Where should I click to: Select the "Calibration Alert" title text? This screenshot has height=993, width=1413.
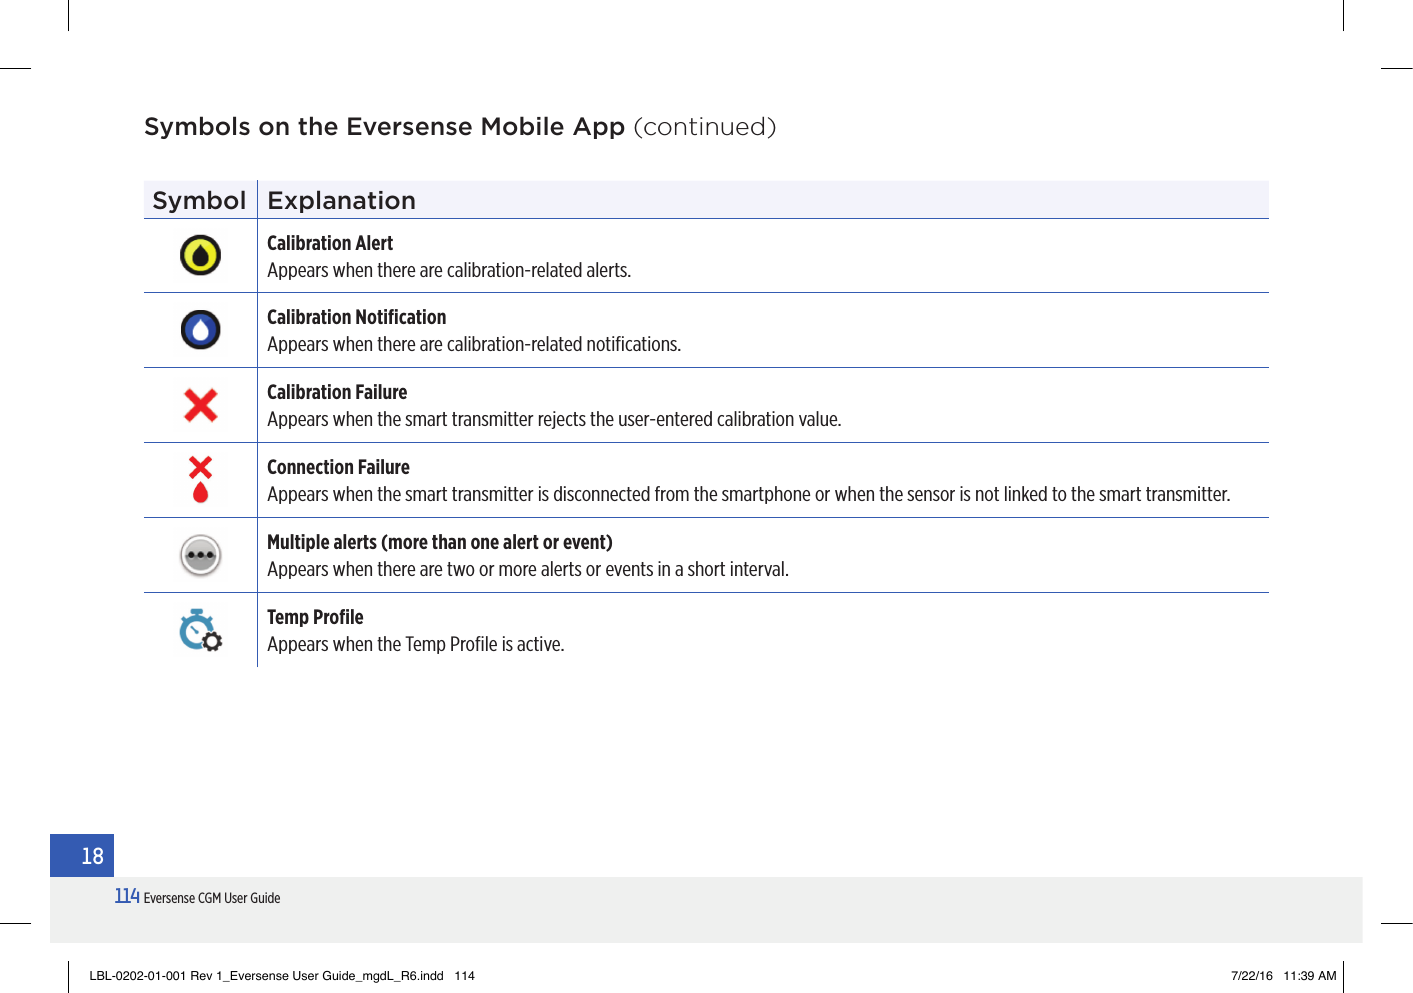coord(330,243)
